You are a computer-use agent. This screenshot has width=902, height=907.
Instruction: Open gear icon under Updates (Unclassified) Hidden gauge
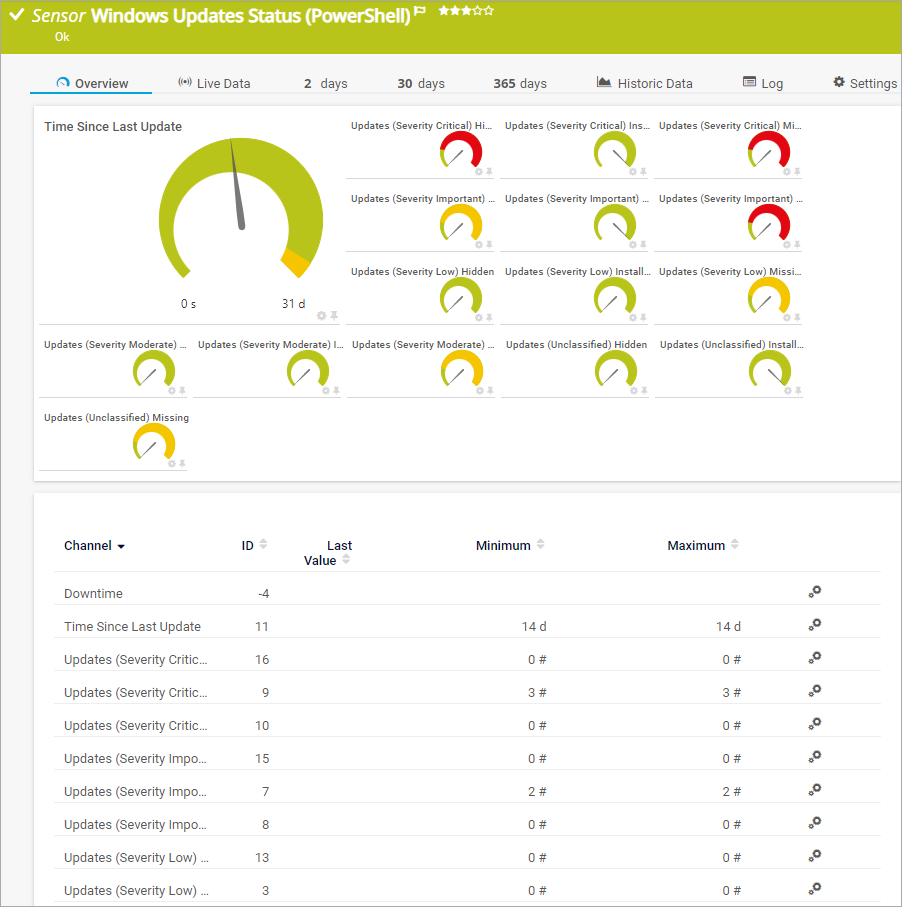pos(632,390)
